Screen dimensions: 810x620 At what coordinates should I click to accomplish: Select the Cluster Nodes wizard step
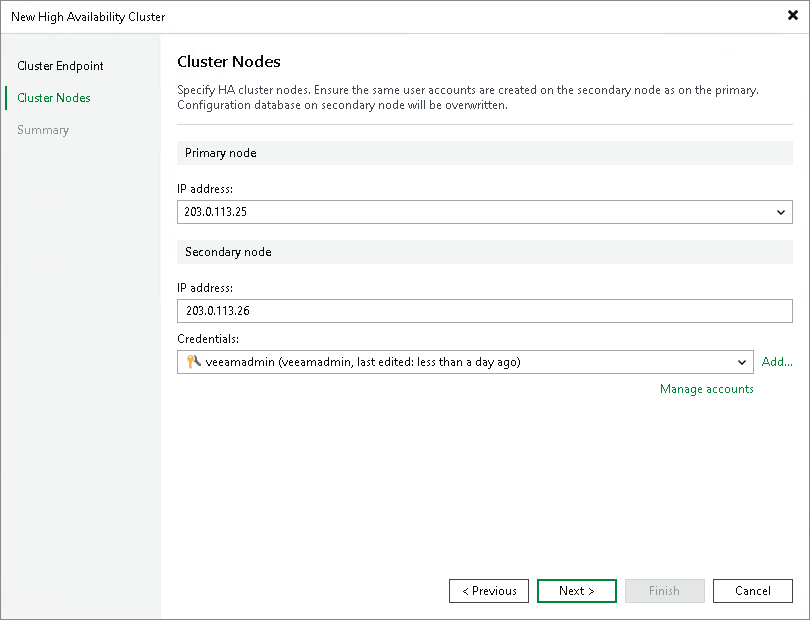pyautogui.click(x=51, y=98)
